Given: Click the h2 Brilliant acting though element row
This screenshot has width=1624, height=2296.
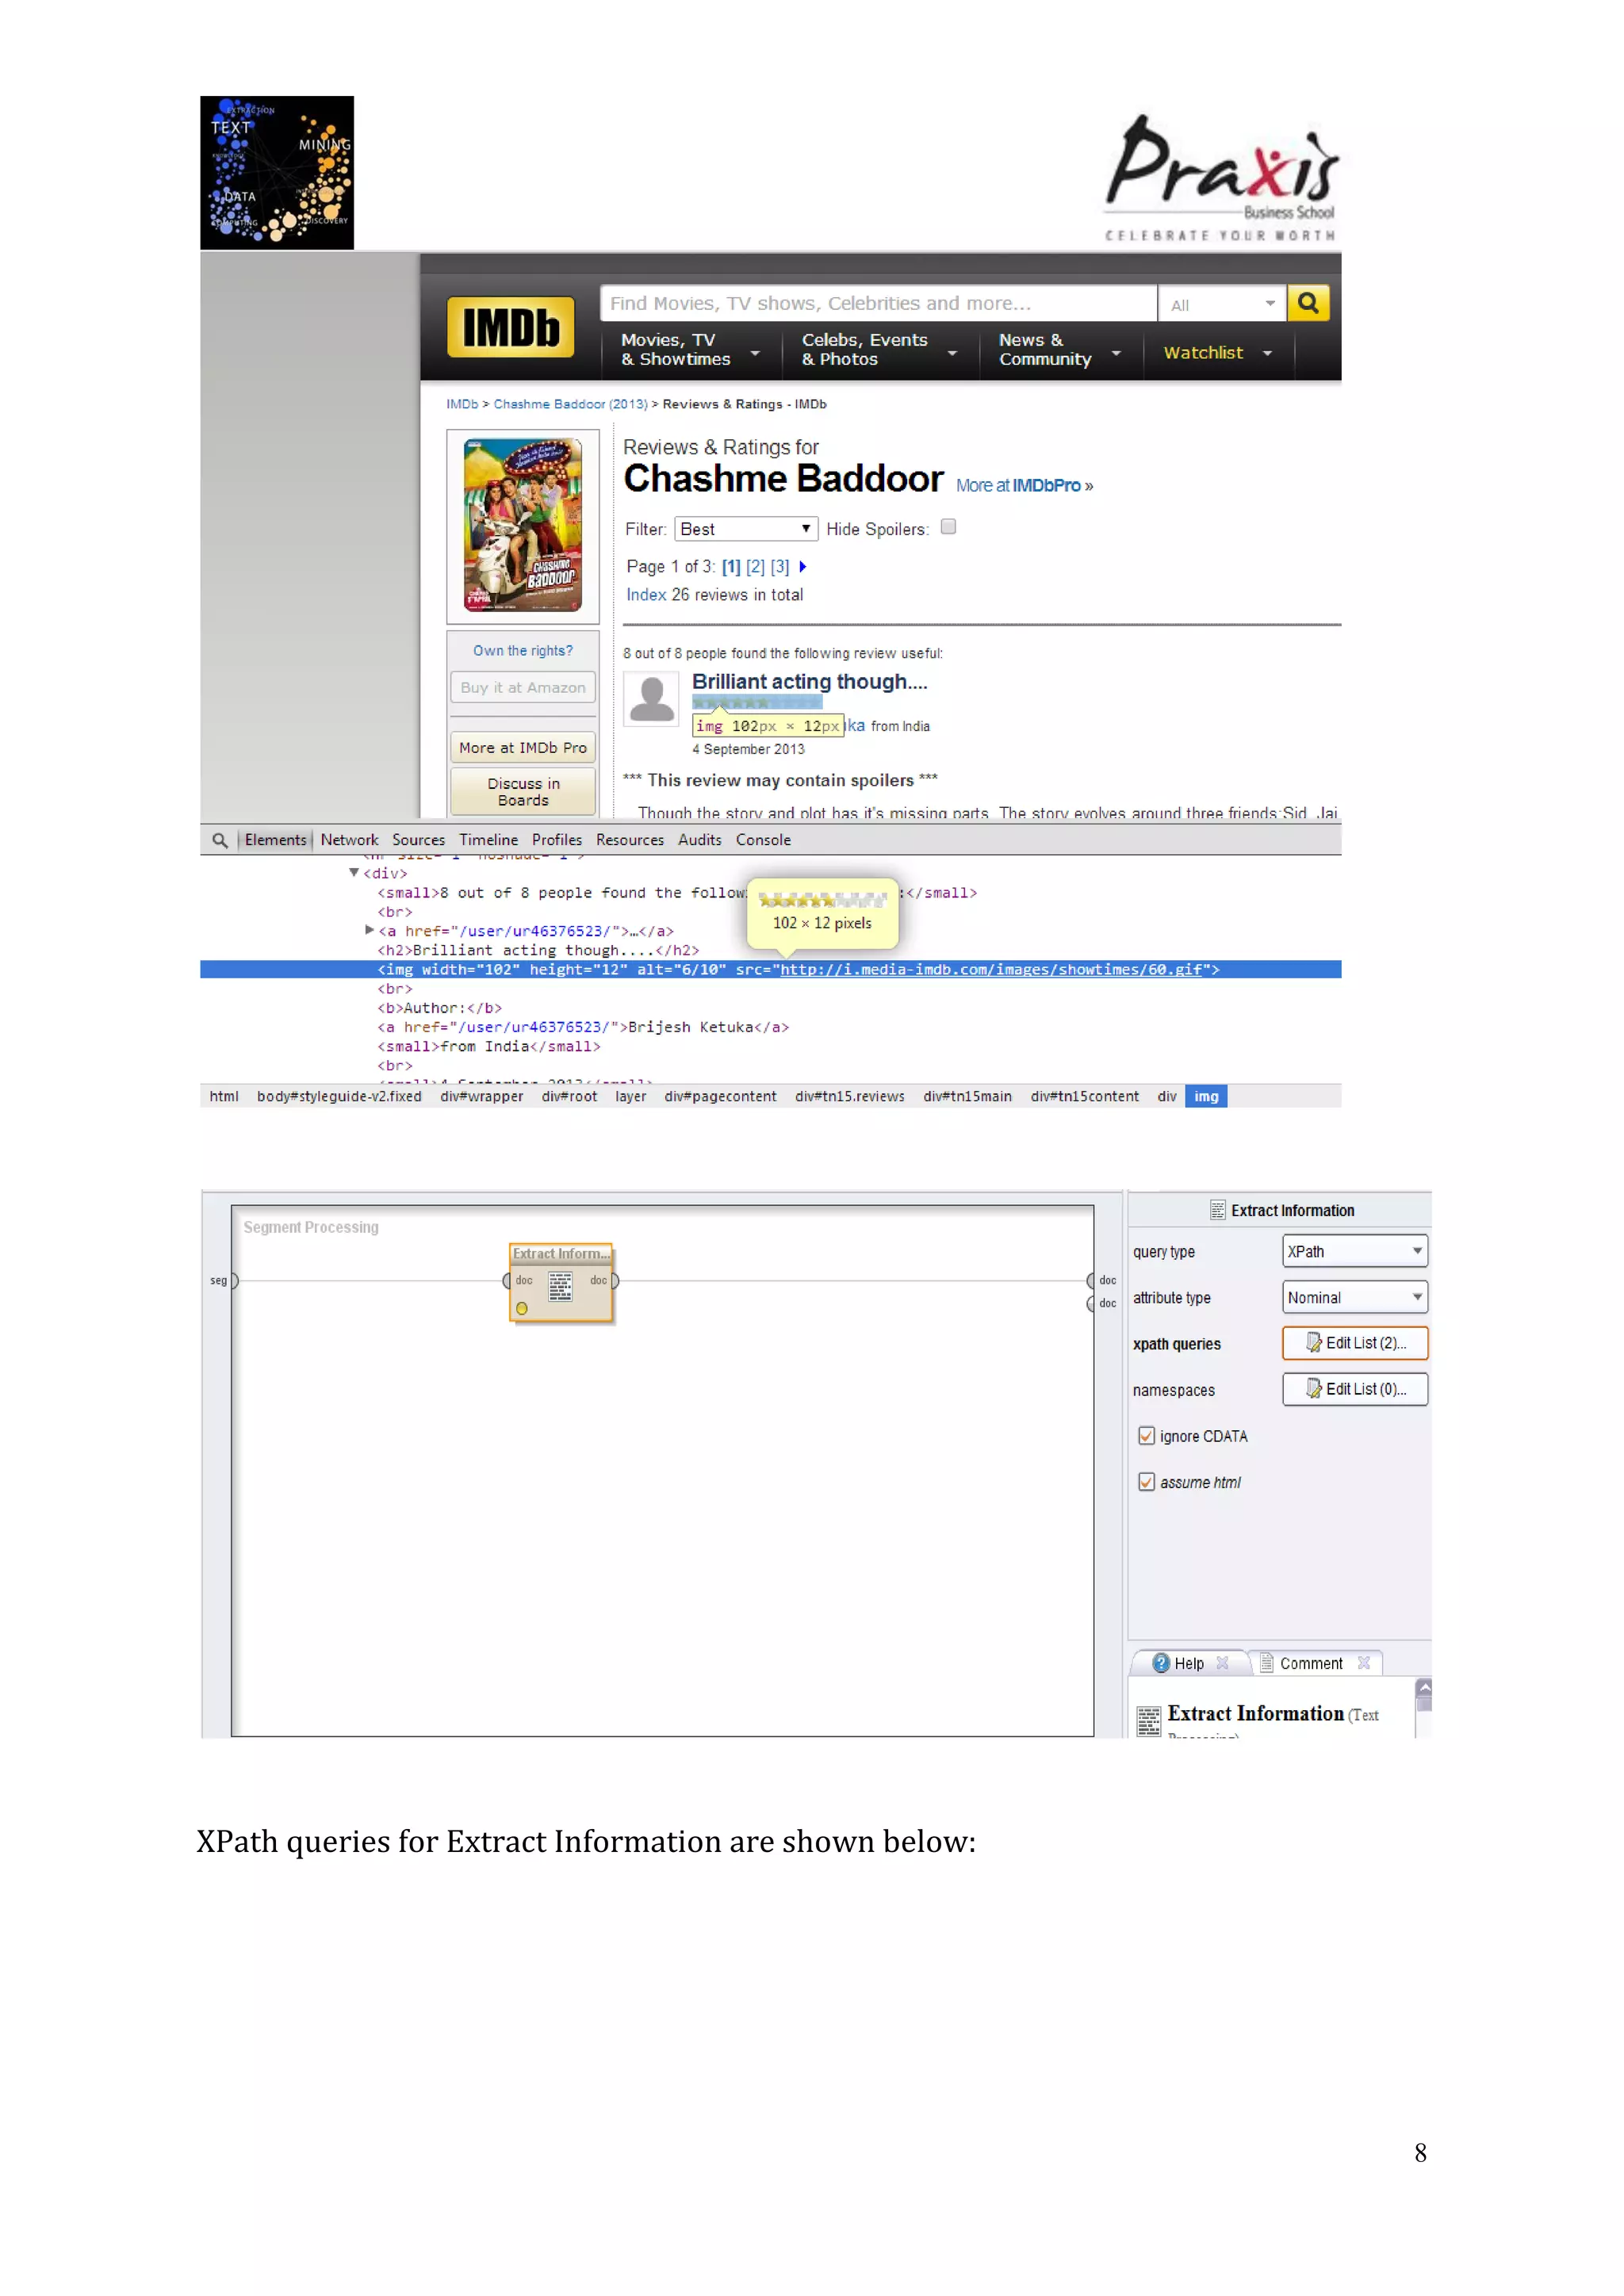Looking at the screenshot, I should 537,950.
